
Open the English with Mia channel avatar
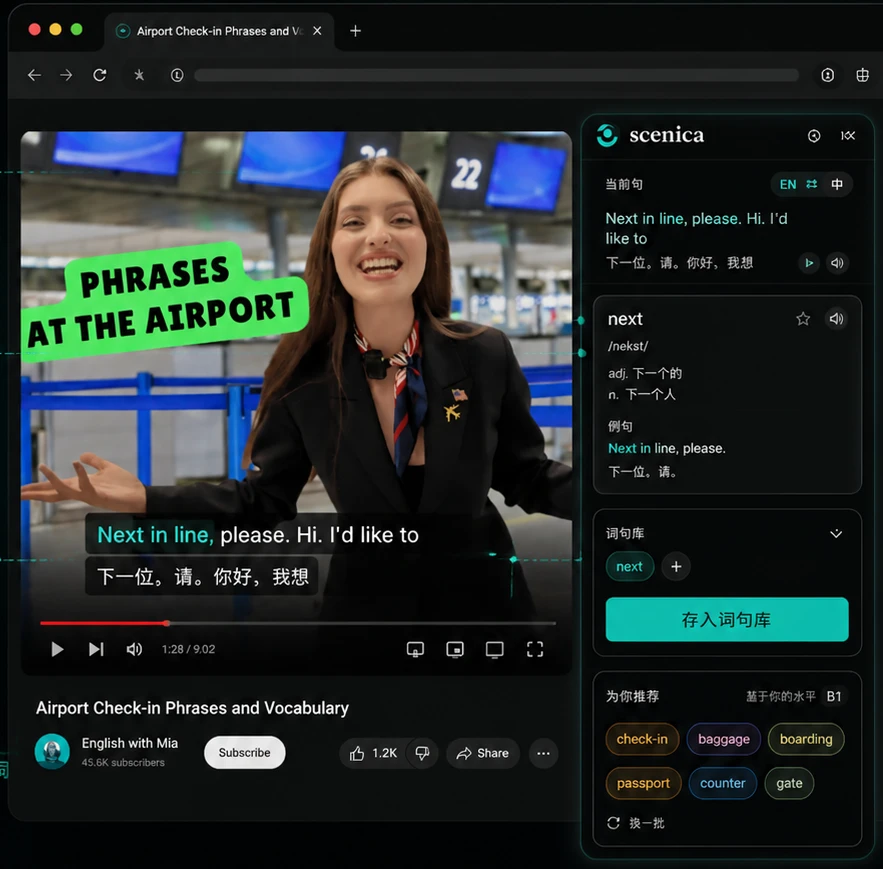coord(52,752)
